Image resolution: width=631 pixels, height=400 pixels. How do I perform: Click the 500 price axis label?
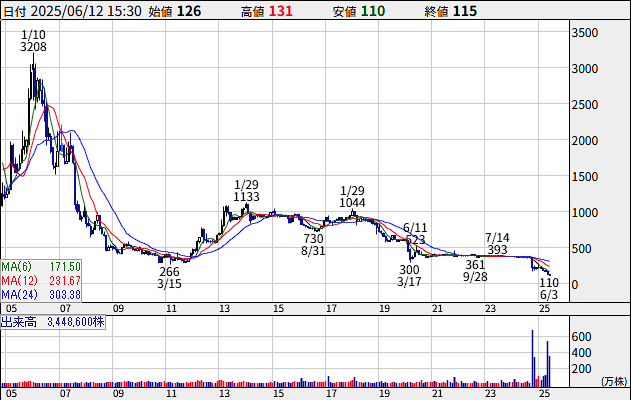point(582,249)
